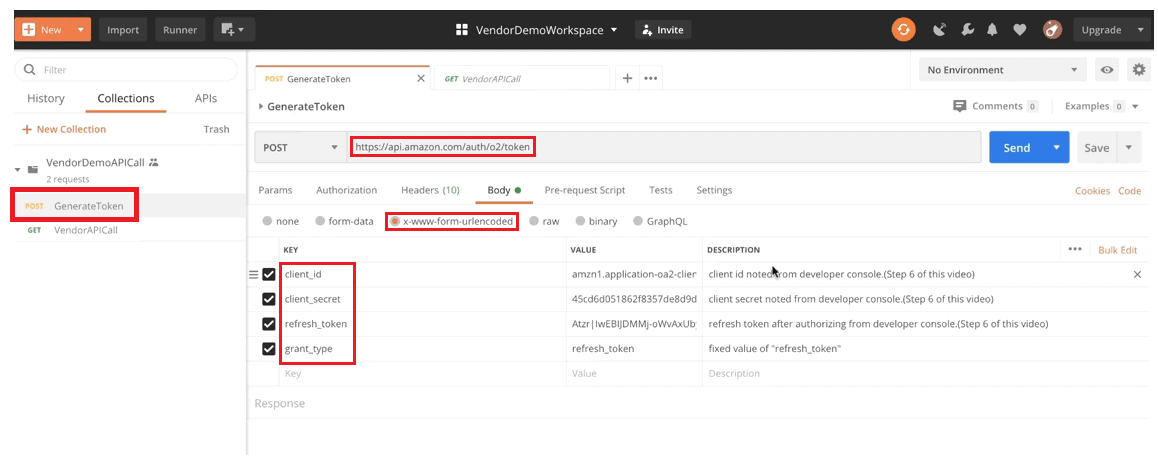Click the orange sync status icon
Image resolution: width=1158 pixels, height=465 pixels.
pos(903,30)
